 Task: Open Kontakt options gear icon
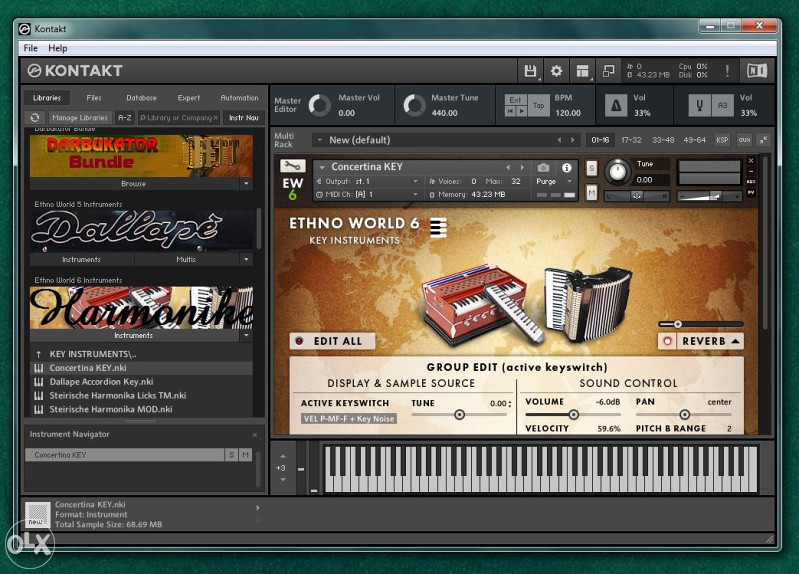click(x=556, y=71)
